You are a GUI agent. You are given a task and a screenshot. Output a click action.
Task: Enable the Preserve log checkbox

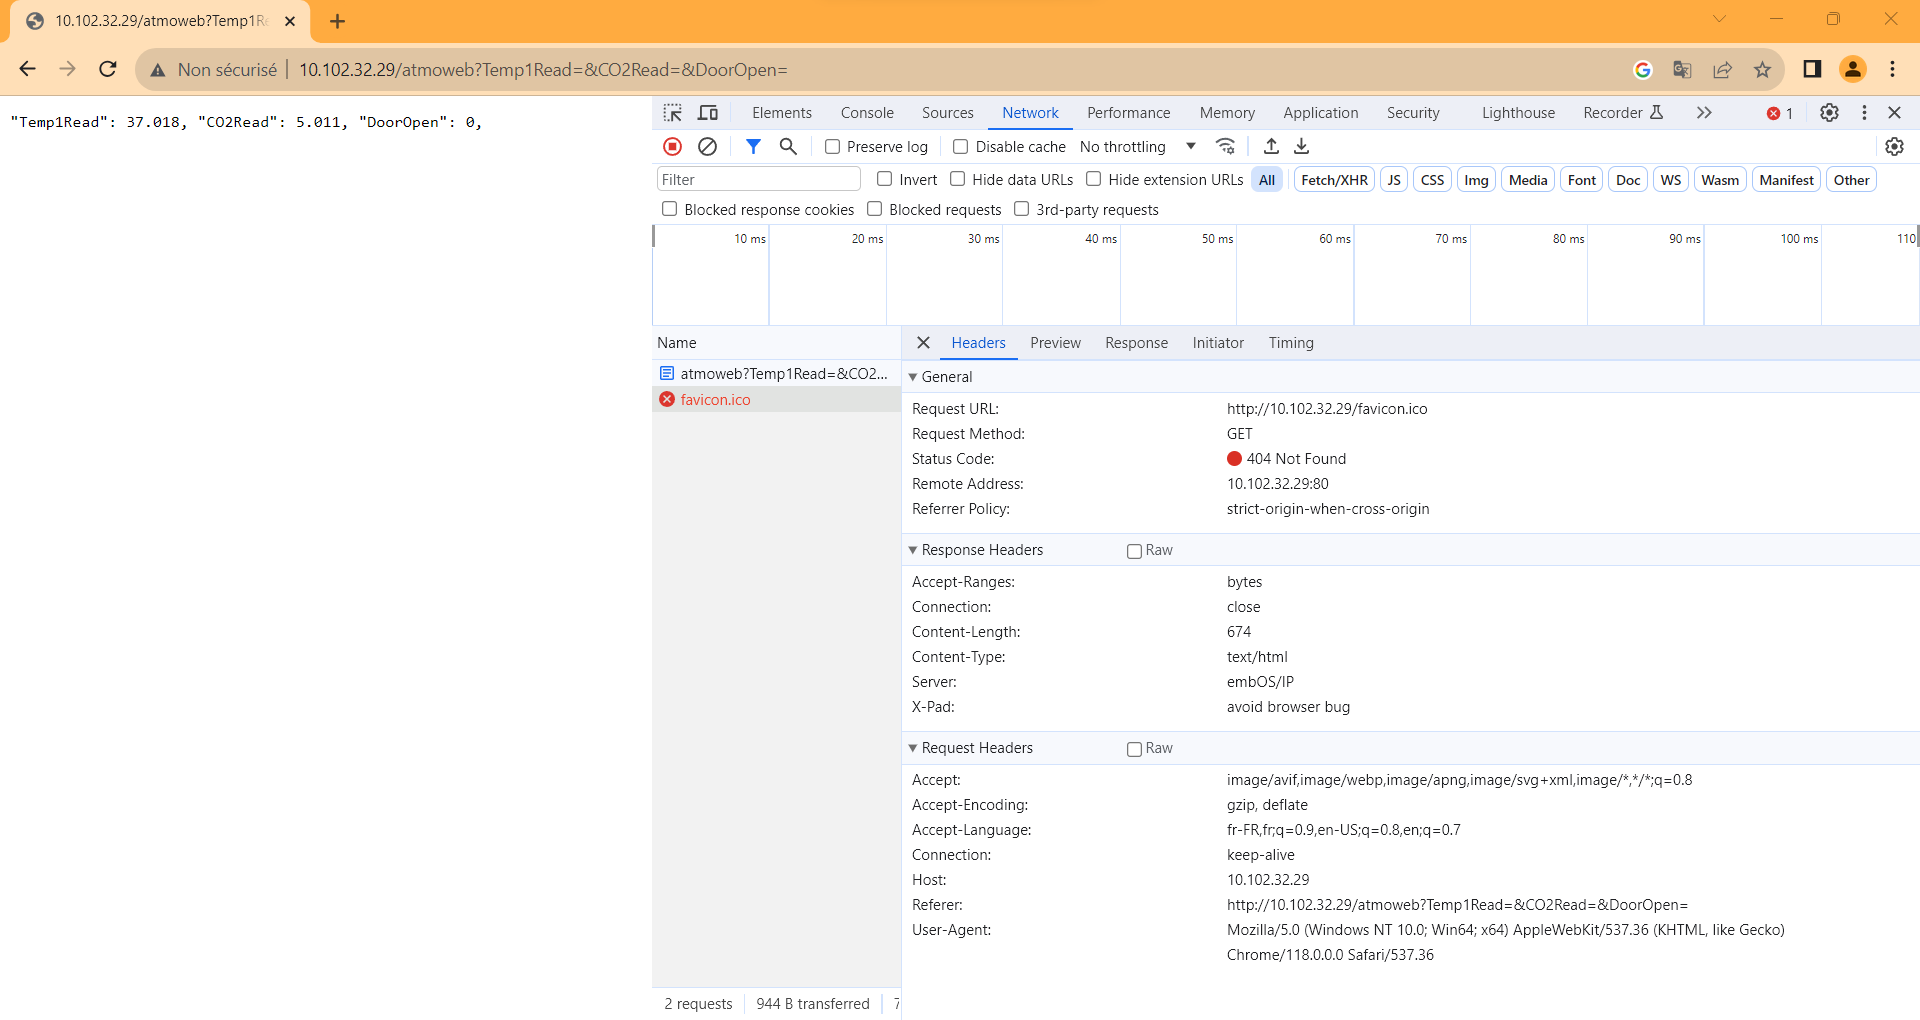pyautogui.click(x=832, y=147)
